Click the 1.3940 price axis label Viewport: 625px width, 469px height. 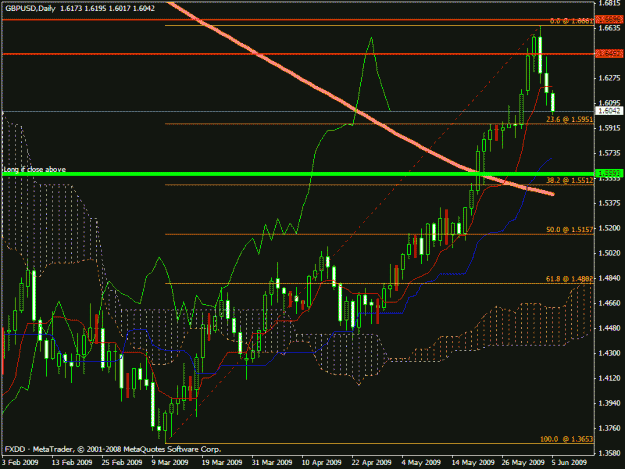(609, 403)
